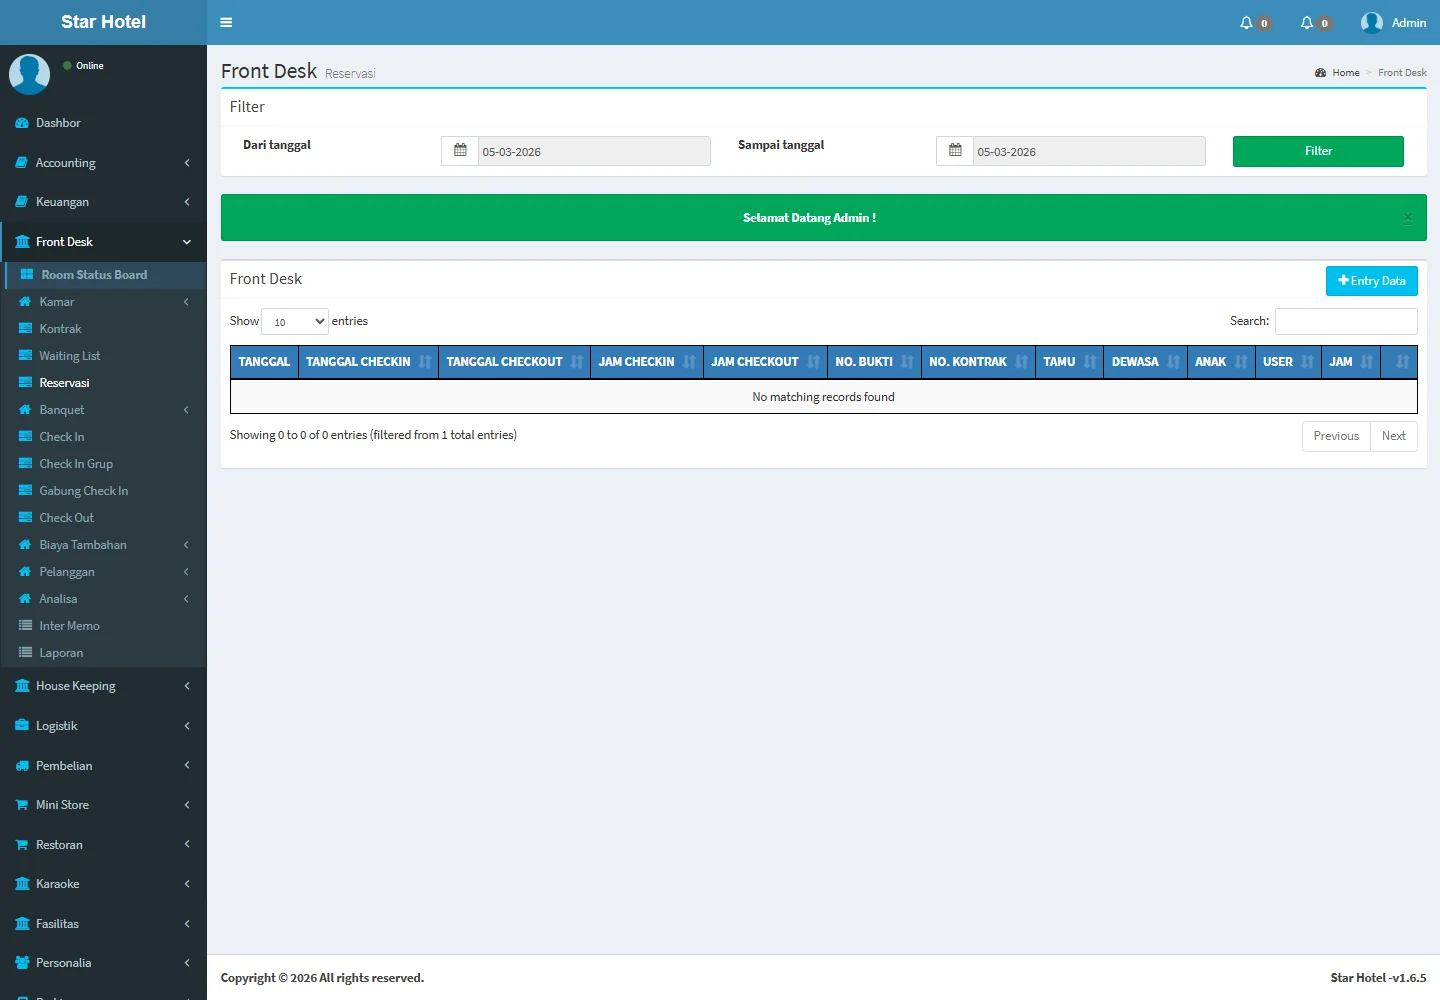Open Reservasi in the sidebar
Screen dimensions: 1440x1000
coord(64,383)
